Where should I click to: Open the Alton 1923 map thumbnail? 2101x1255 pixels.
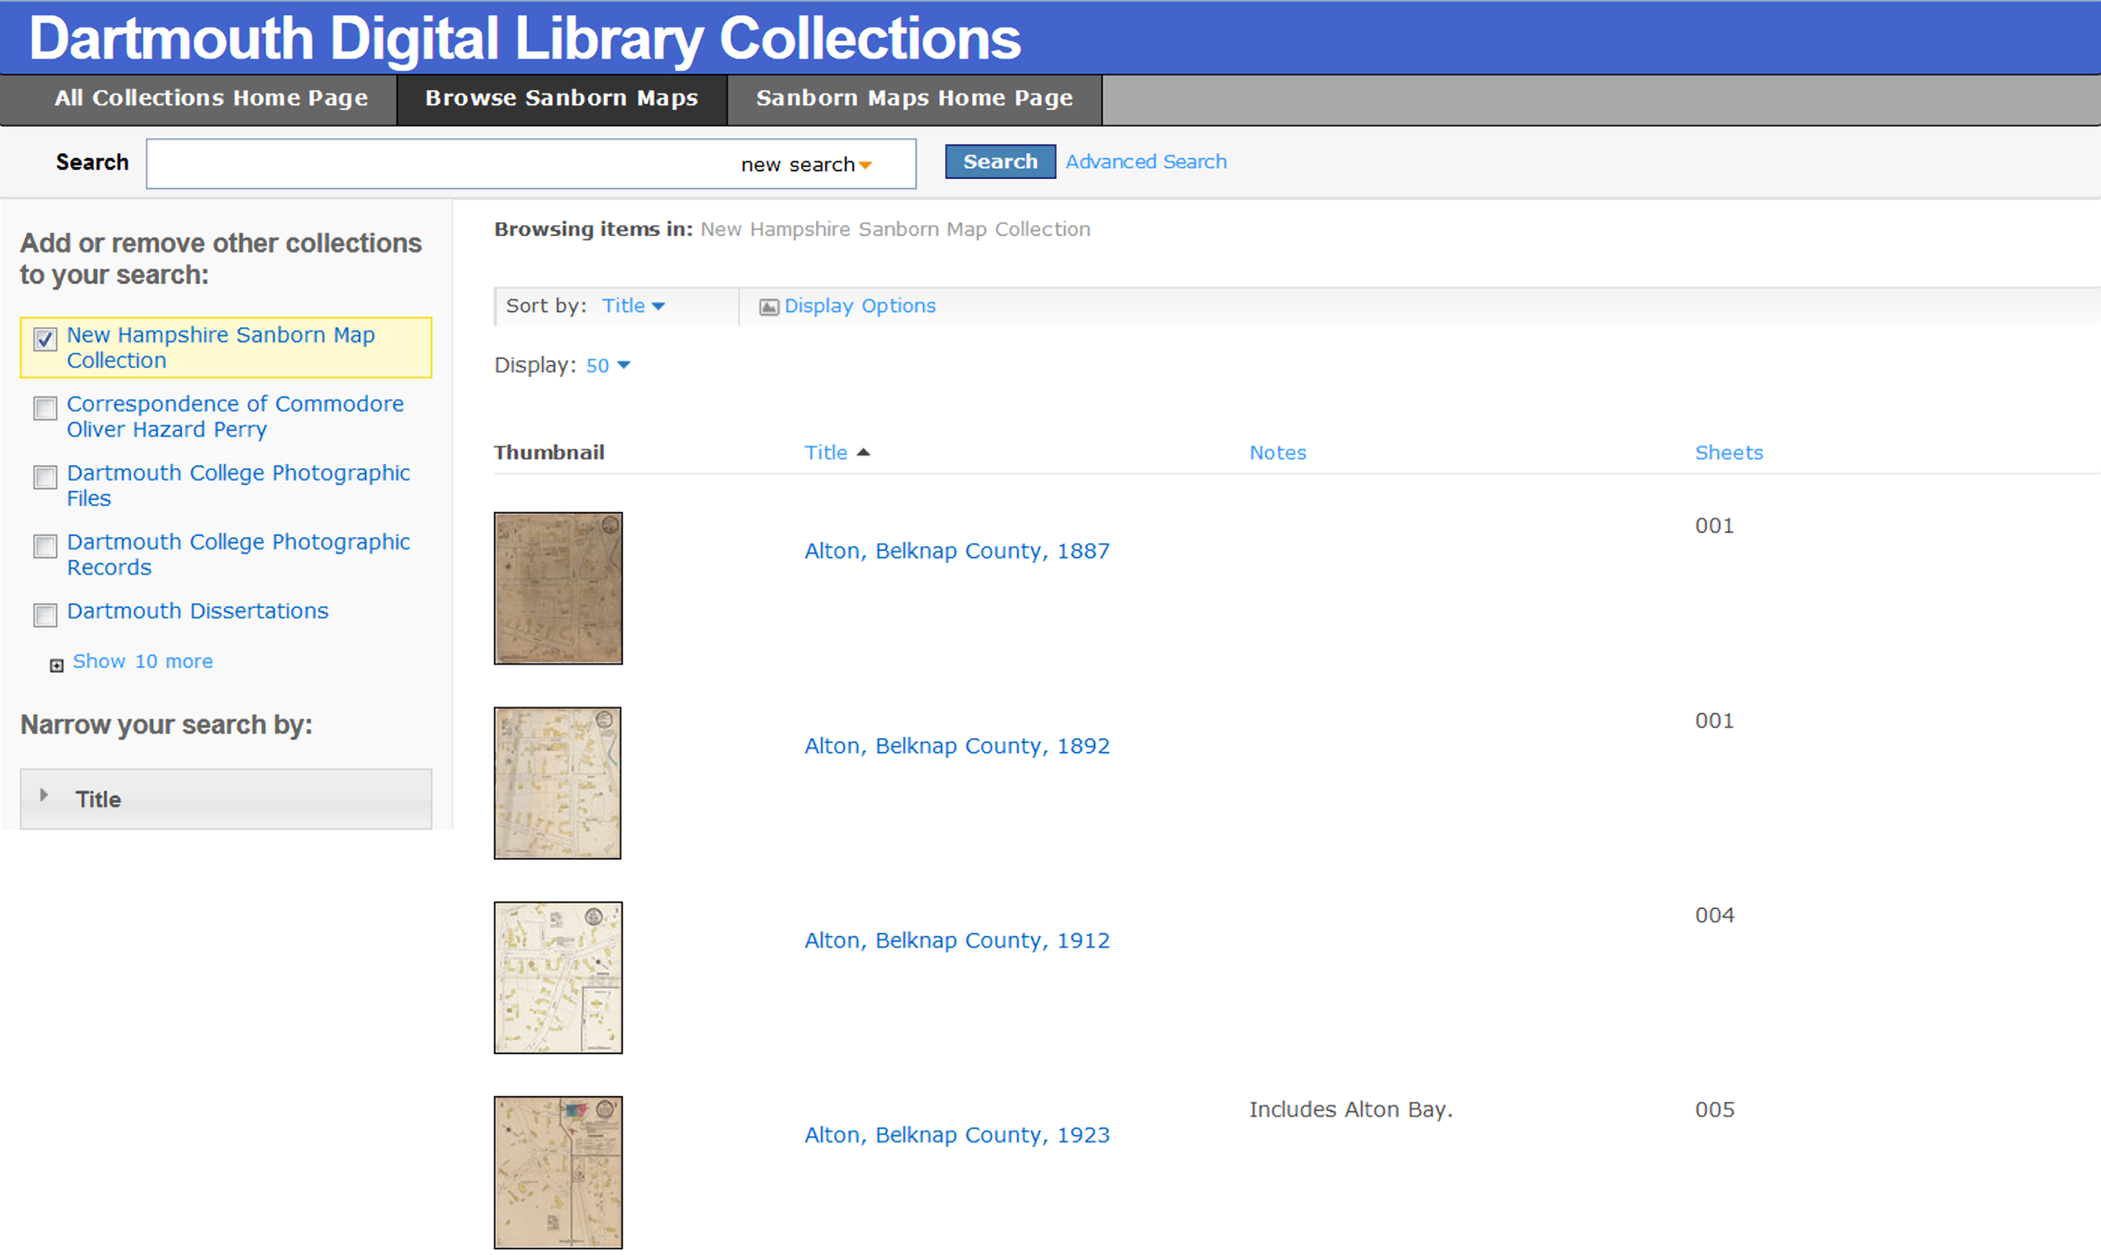pyautogui.click(x=558, y=1172)
